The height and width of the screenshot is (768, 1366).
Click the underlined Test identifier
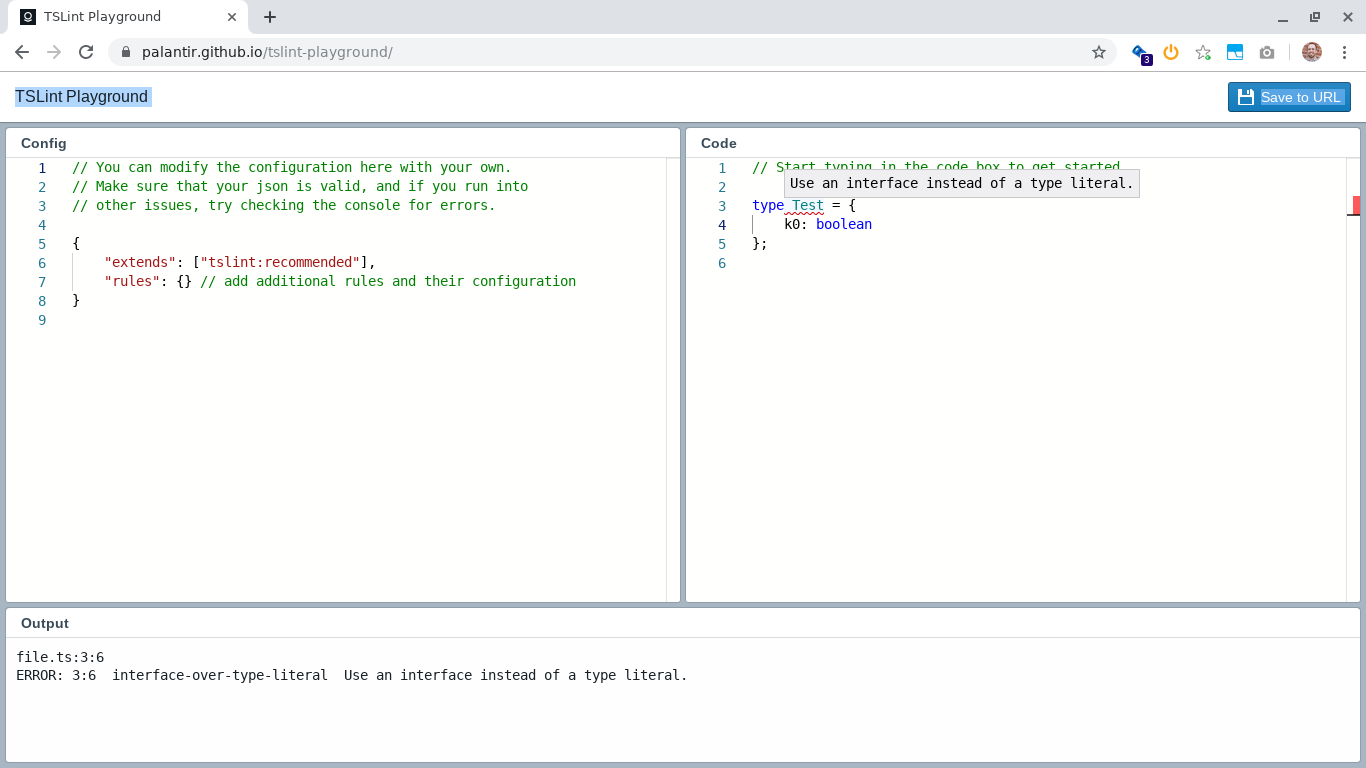806,205
